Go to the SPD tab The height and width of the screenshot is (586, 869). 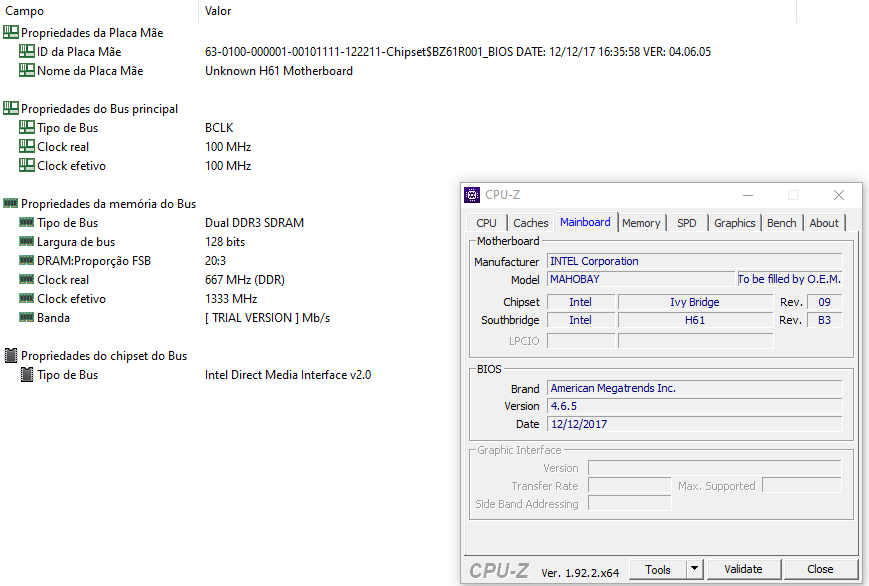pos(686,223)
